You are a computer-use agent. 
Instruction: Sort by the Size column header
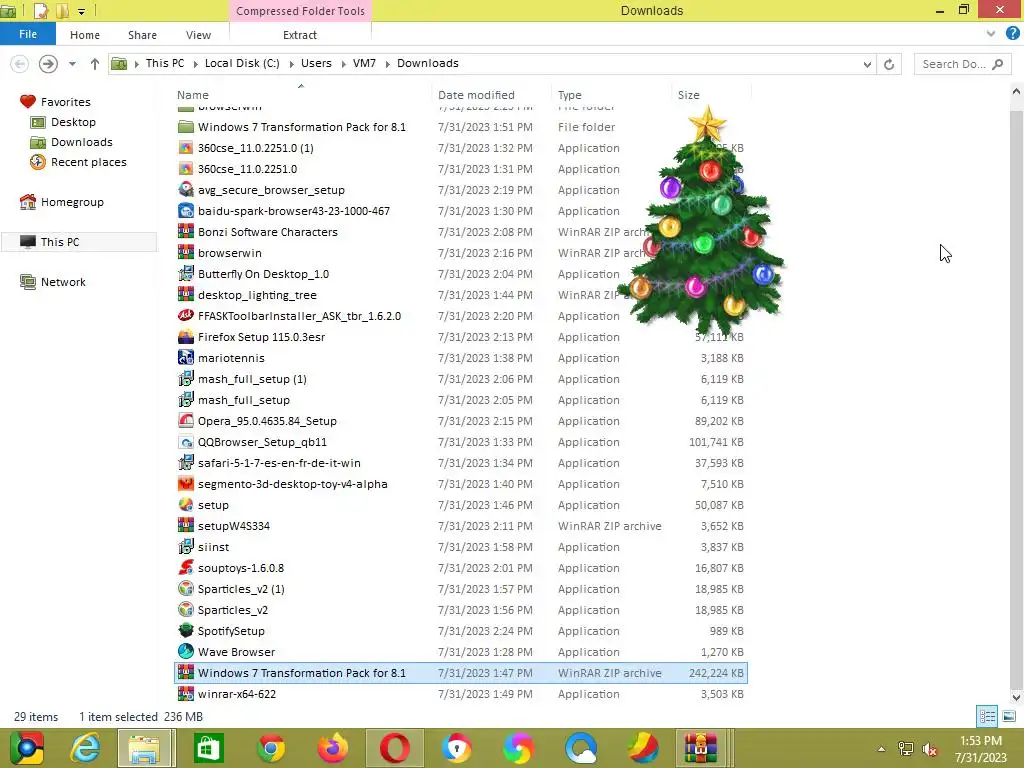(688, 95)
